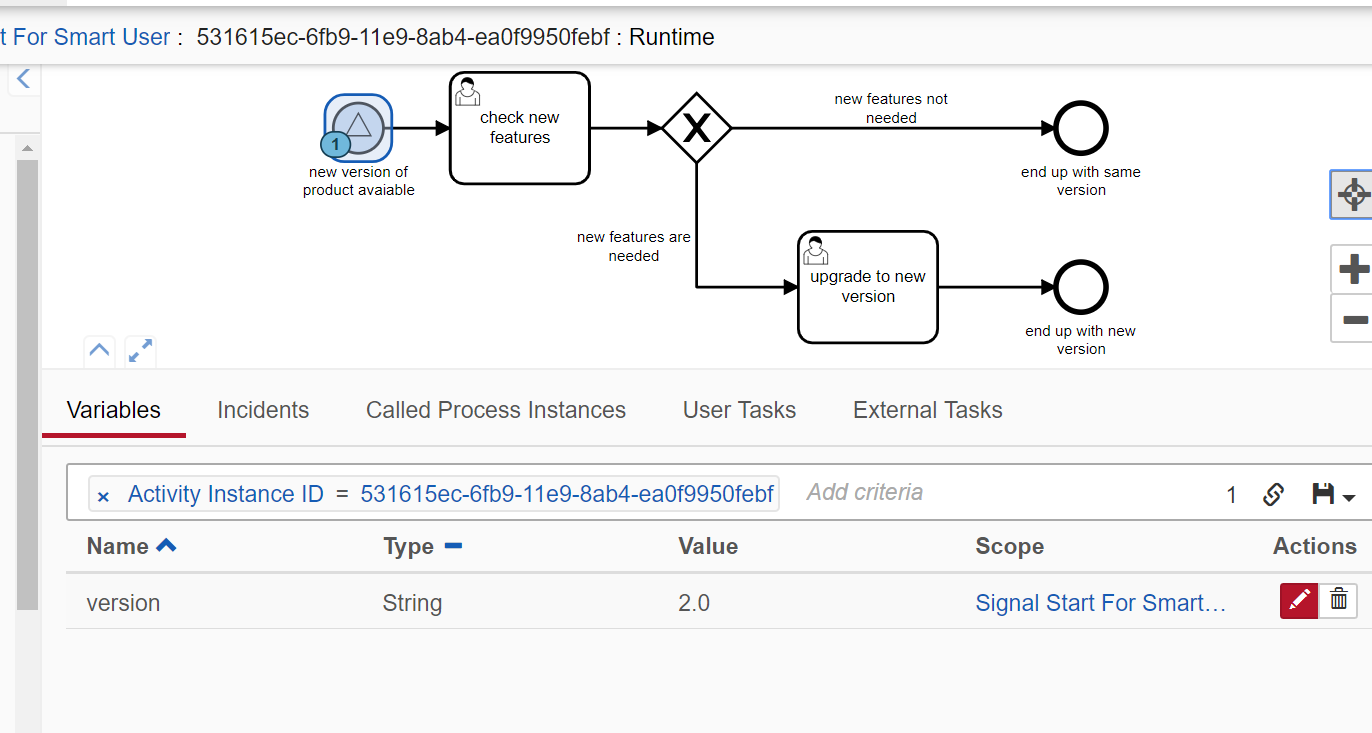Maximize the diagram with expand arrows icon
The width and height of the screenshot is (1372, 733).
tap(140, 351)
